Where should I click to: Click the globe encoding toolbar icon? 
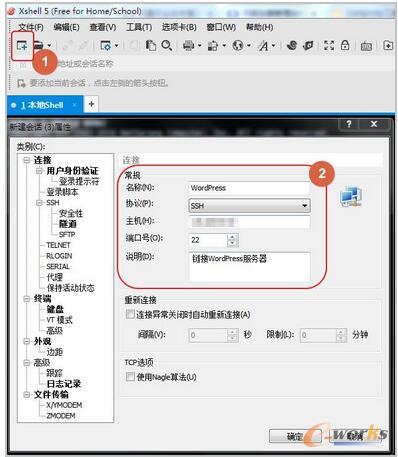(x=238, y=45)
